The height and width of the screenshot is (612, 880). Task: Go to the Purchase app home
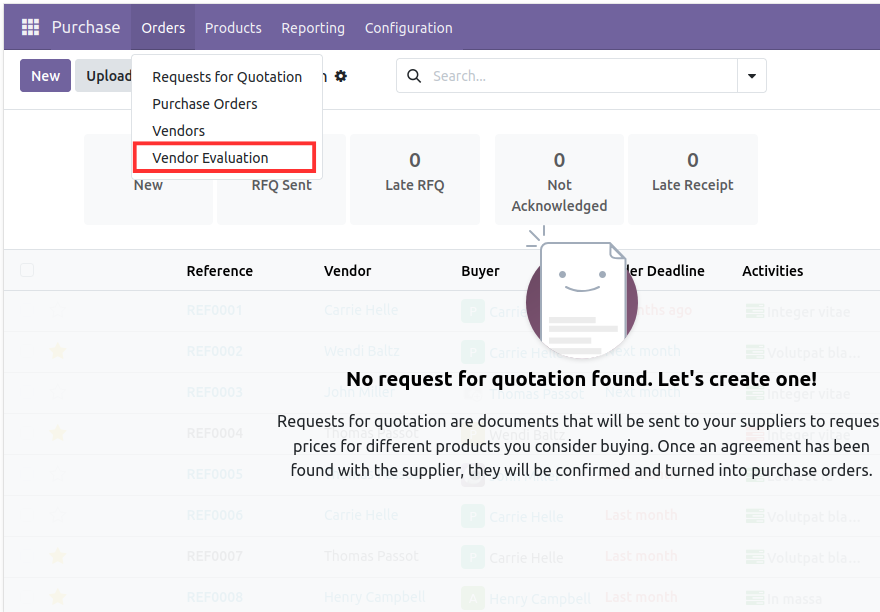pos(86,27)
